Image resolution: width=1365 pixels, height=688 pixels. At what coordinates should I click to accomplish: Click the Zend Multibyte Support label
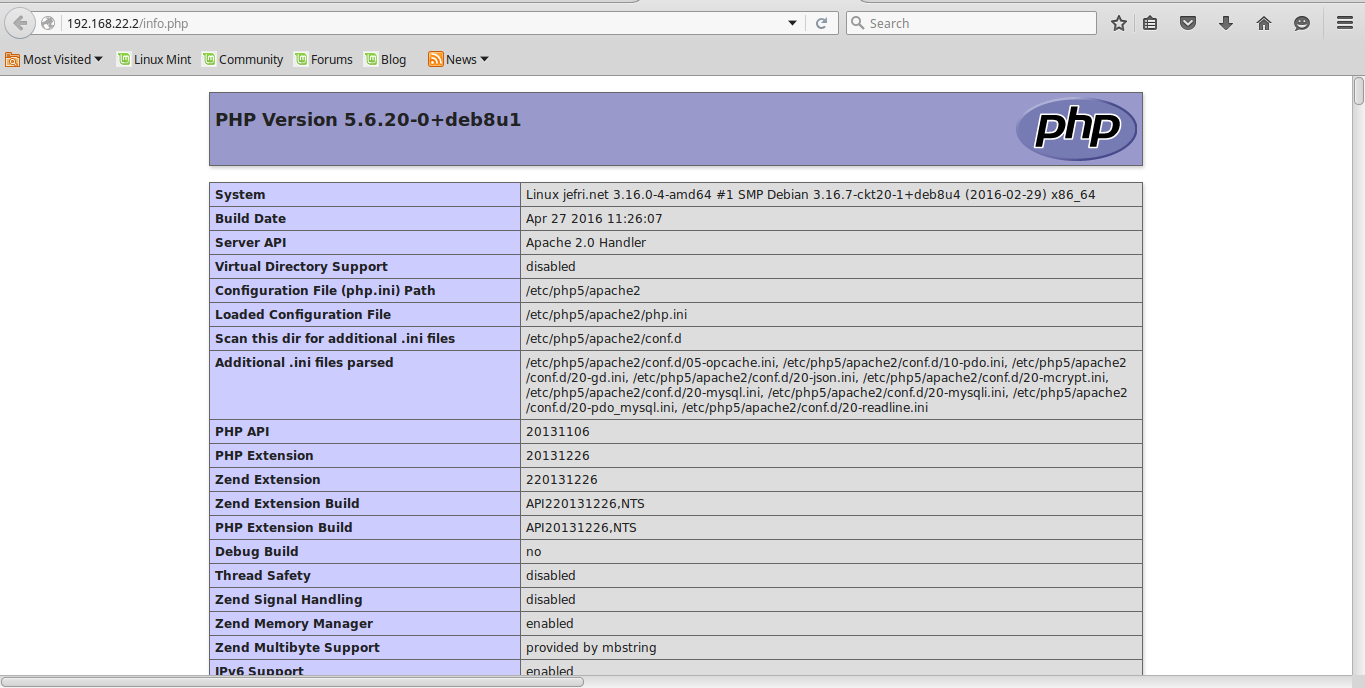coord(298,648)
